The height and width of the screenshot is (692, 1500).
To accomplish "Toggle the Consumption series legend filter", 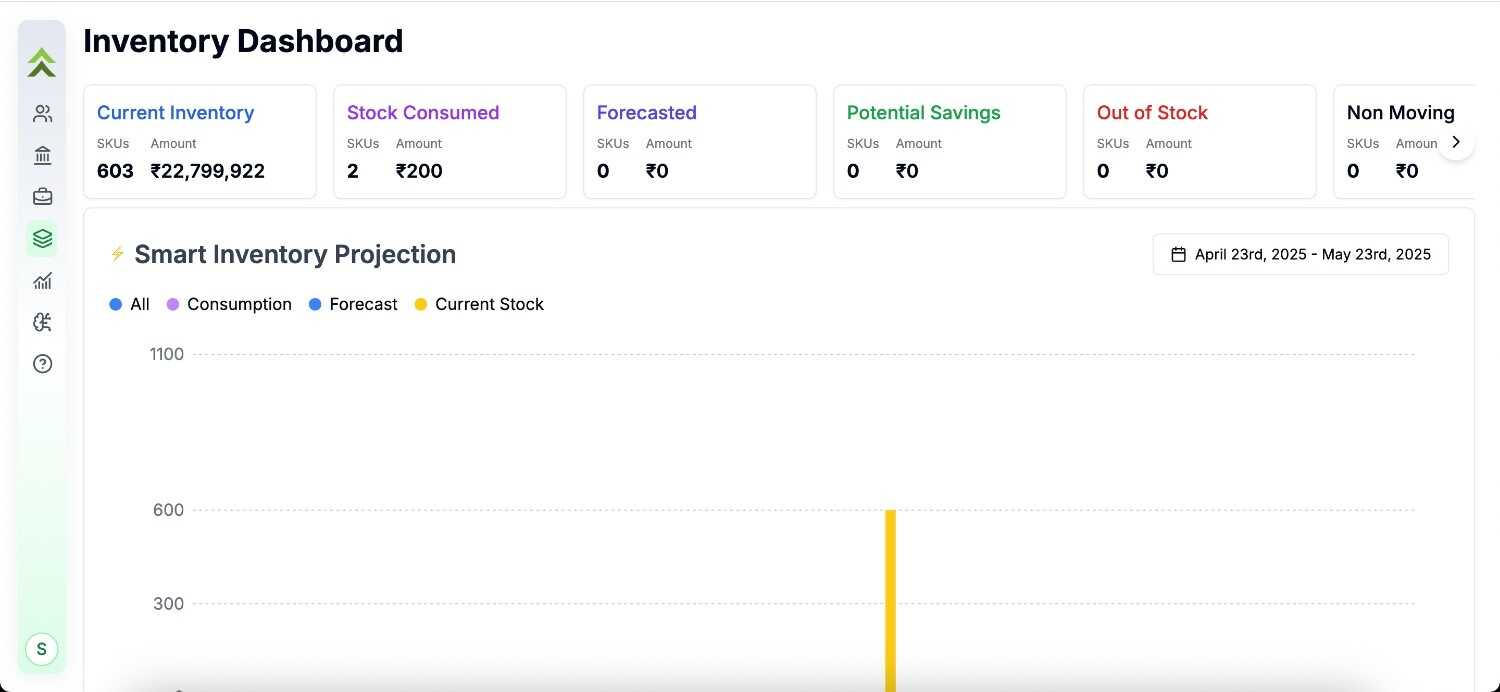I will (229, 304).
